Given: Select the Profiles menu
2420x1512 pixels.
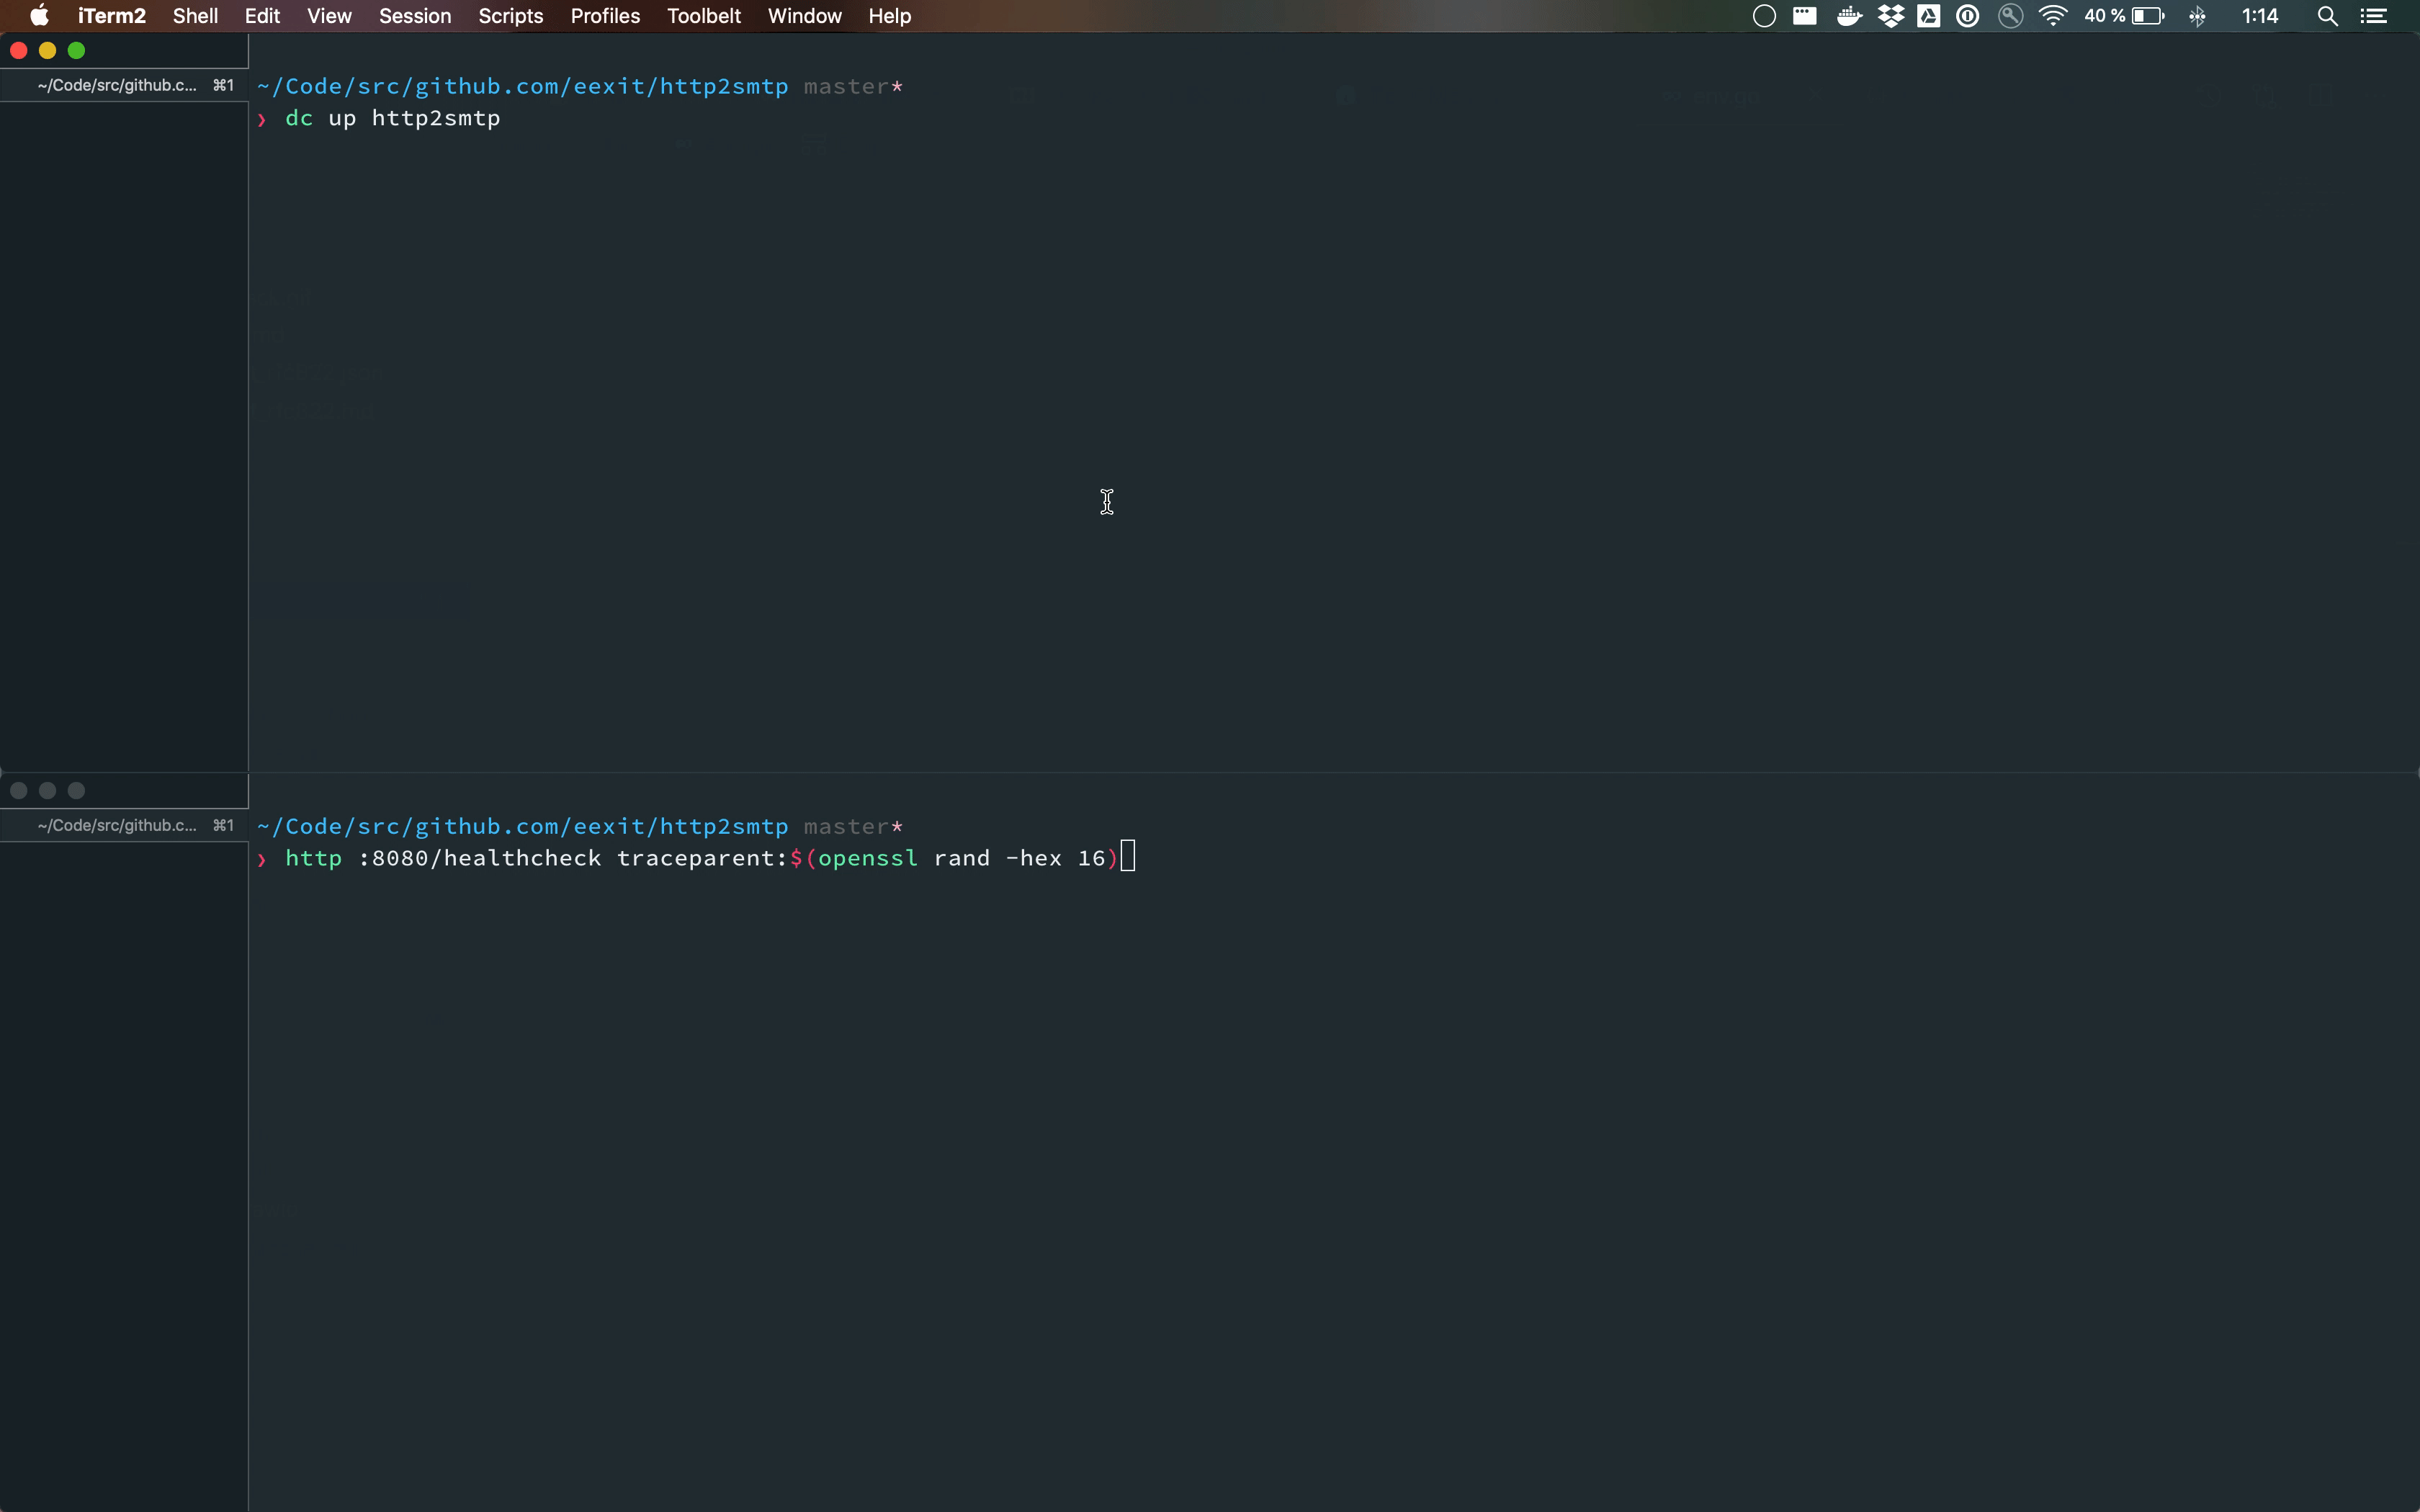Looking at the screenshot, I should coord(603,16).
